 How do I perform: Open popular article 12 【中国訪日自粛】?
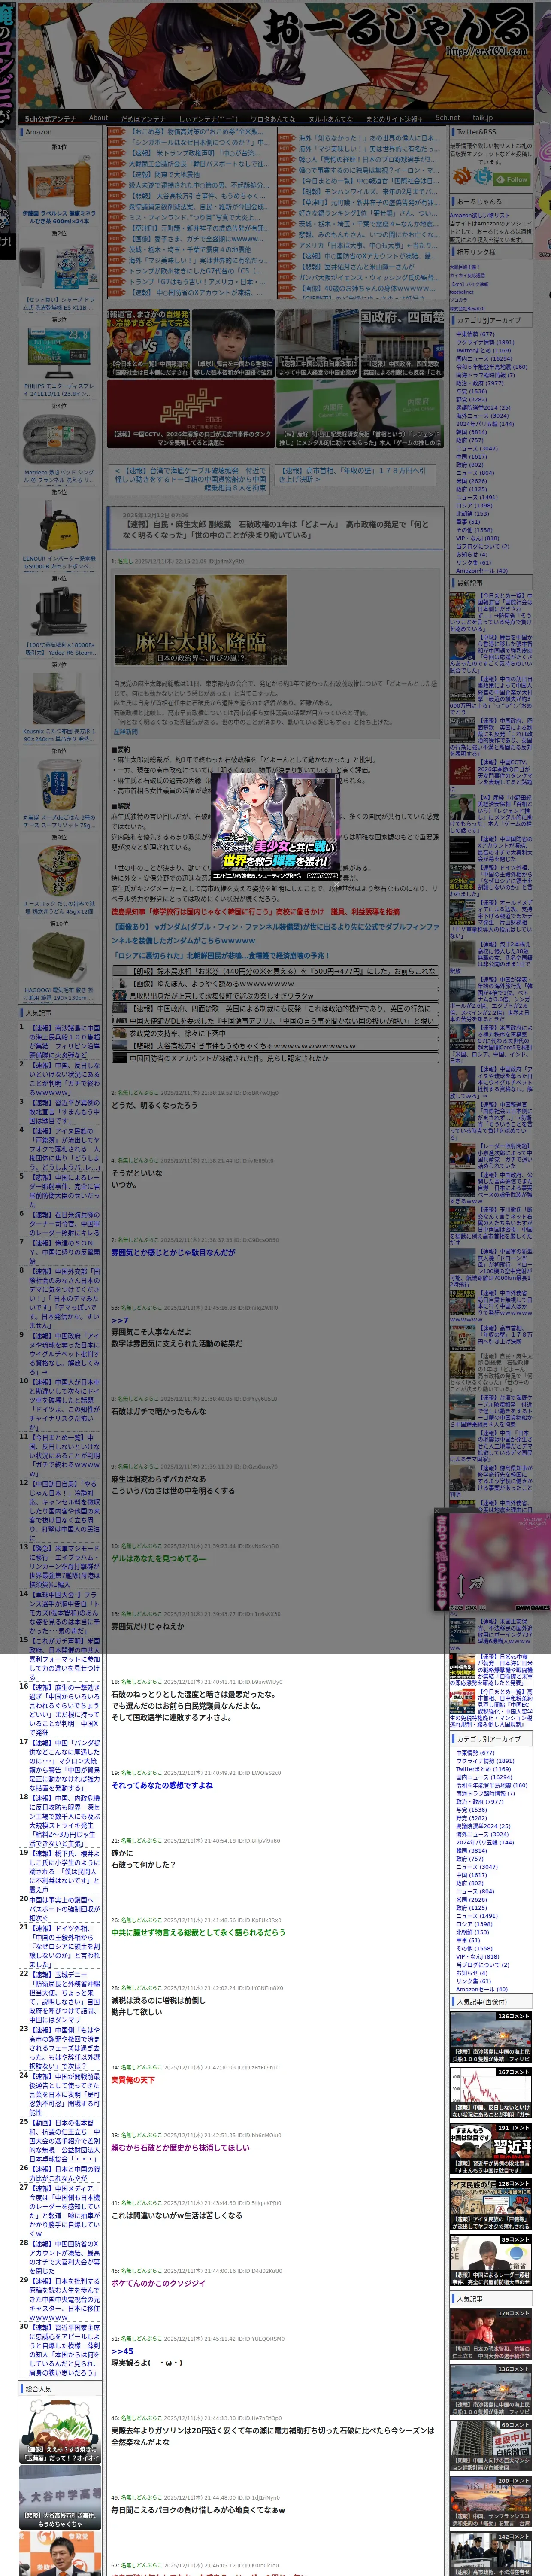click(64, 1511)
